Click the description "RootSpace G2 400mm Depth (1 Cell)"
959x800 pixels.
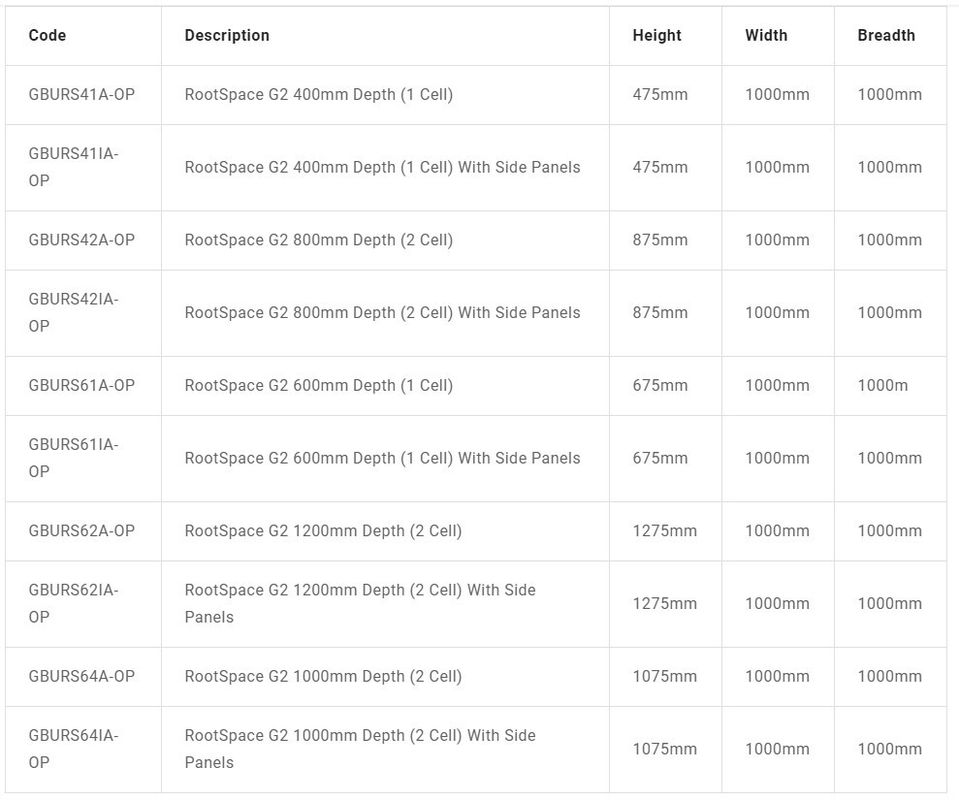[318, 95]
